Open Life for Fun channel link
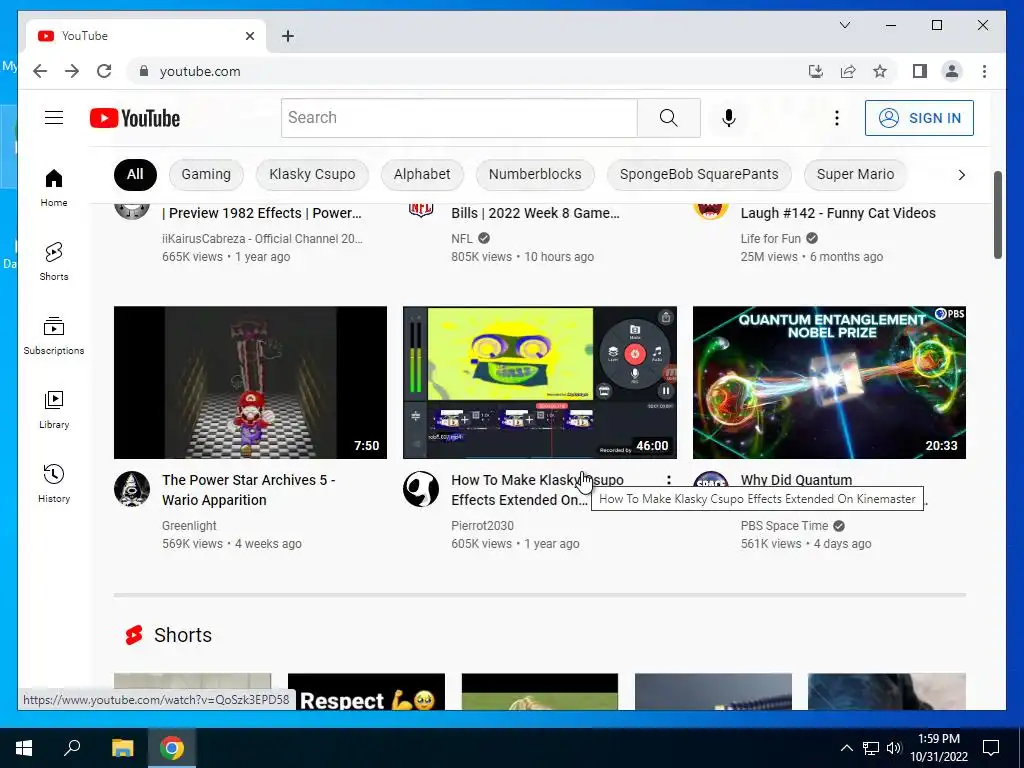Screen dimensions: 1024x768 pos(771,238)
